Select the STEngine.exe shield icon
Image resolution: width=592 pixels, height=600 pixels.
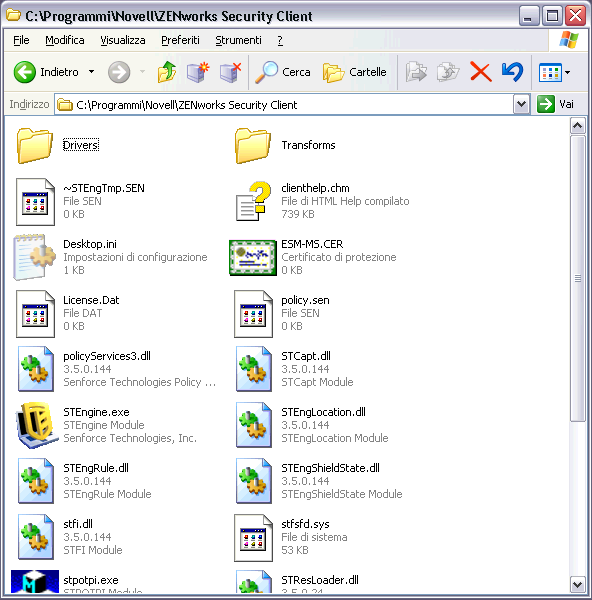(36, 425)
